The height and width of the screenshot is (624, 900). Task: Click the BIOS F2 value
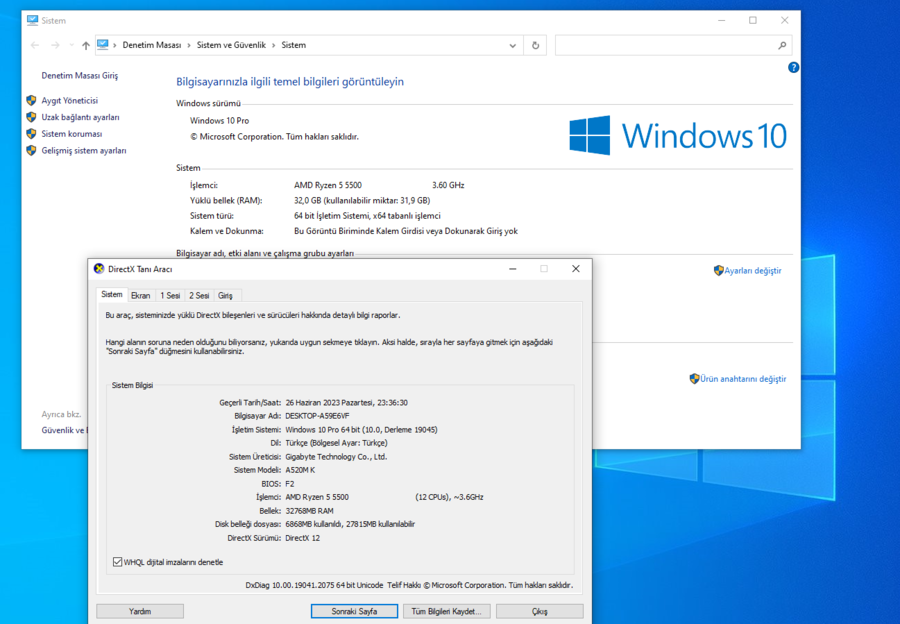[x=290, y=484]
